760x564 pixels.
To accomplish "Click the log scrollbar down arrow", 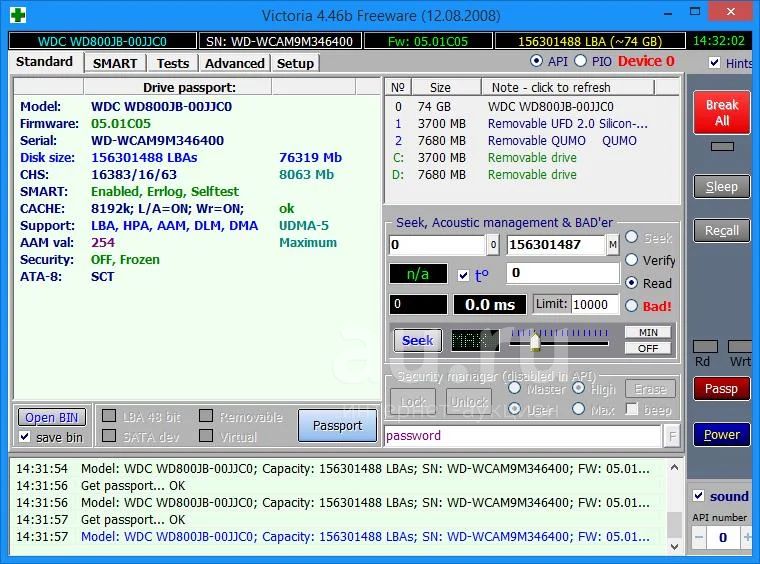I will 674,547.
